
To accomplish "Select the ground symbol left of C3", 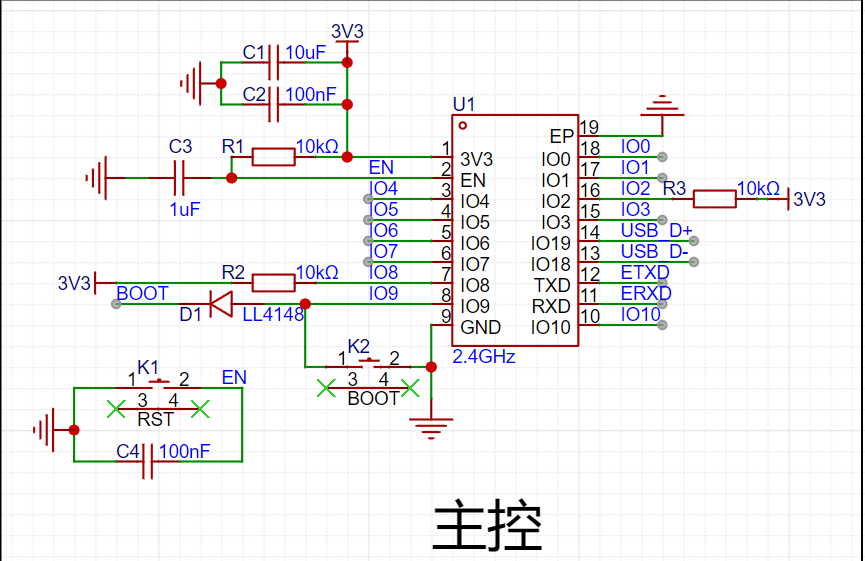I will (105, 178).
